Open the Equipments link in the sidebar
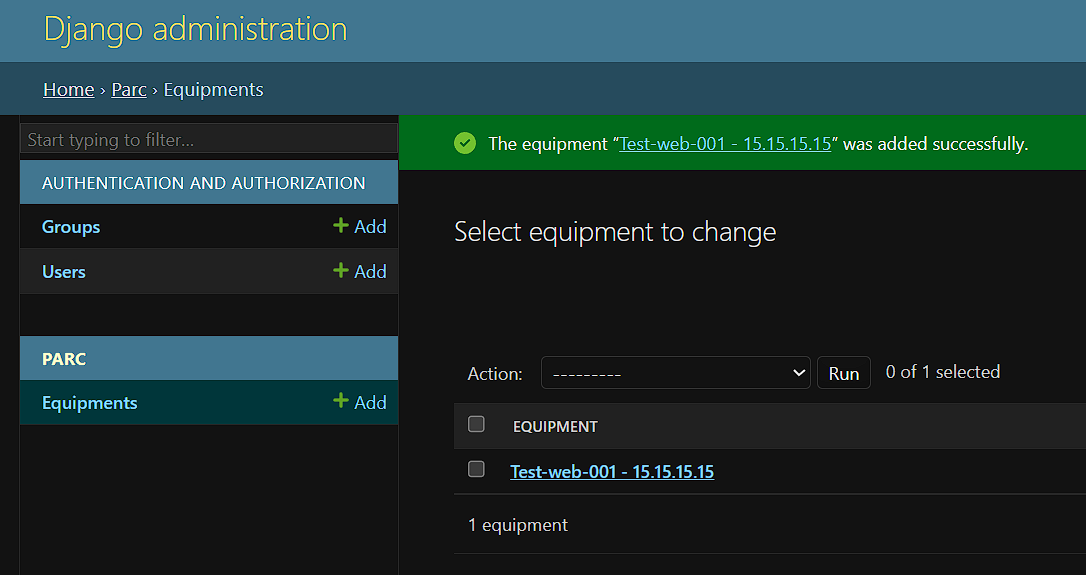 (89, 402)
